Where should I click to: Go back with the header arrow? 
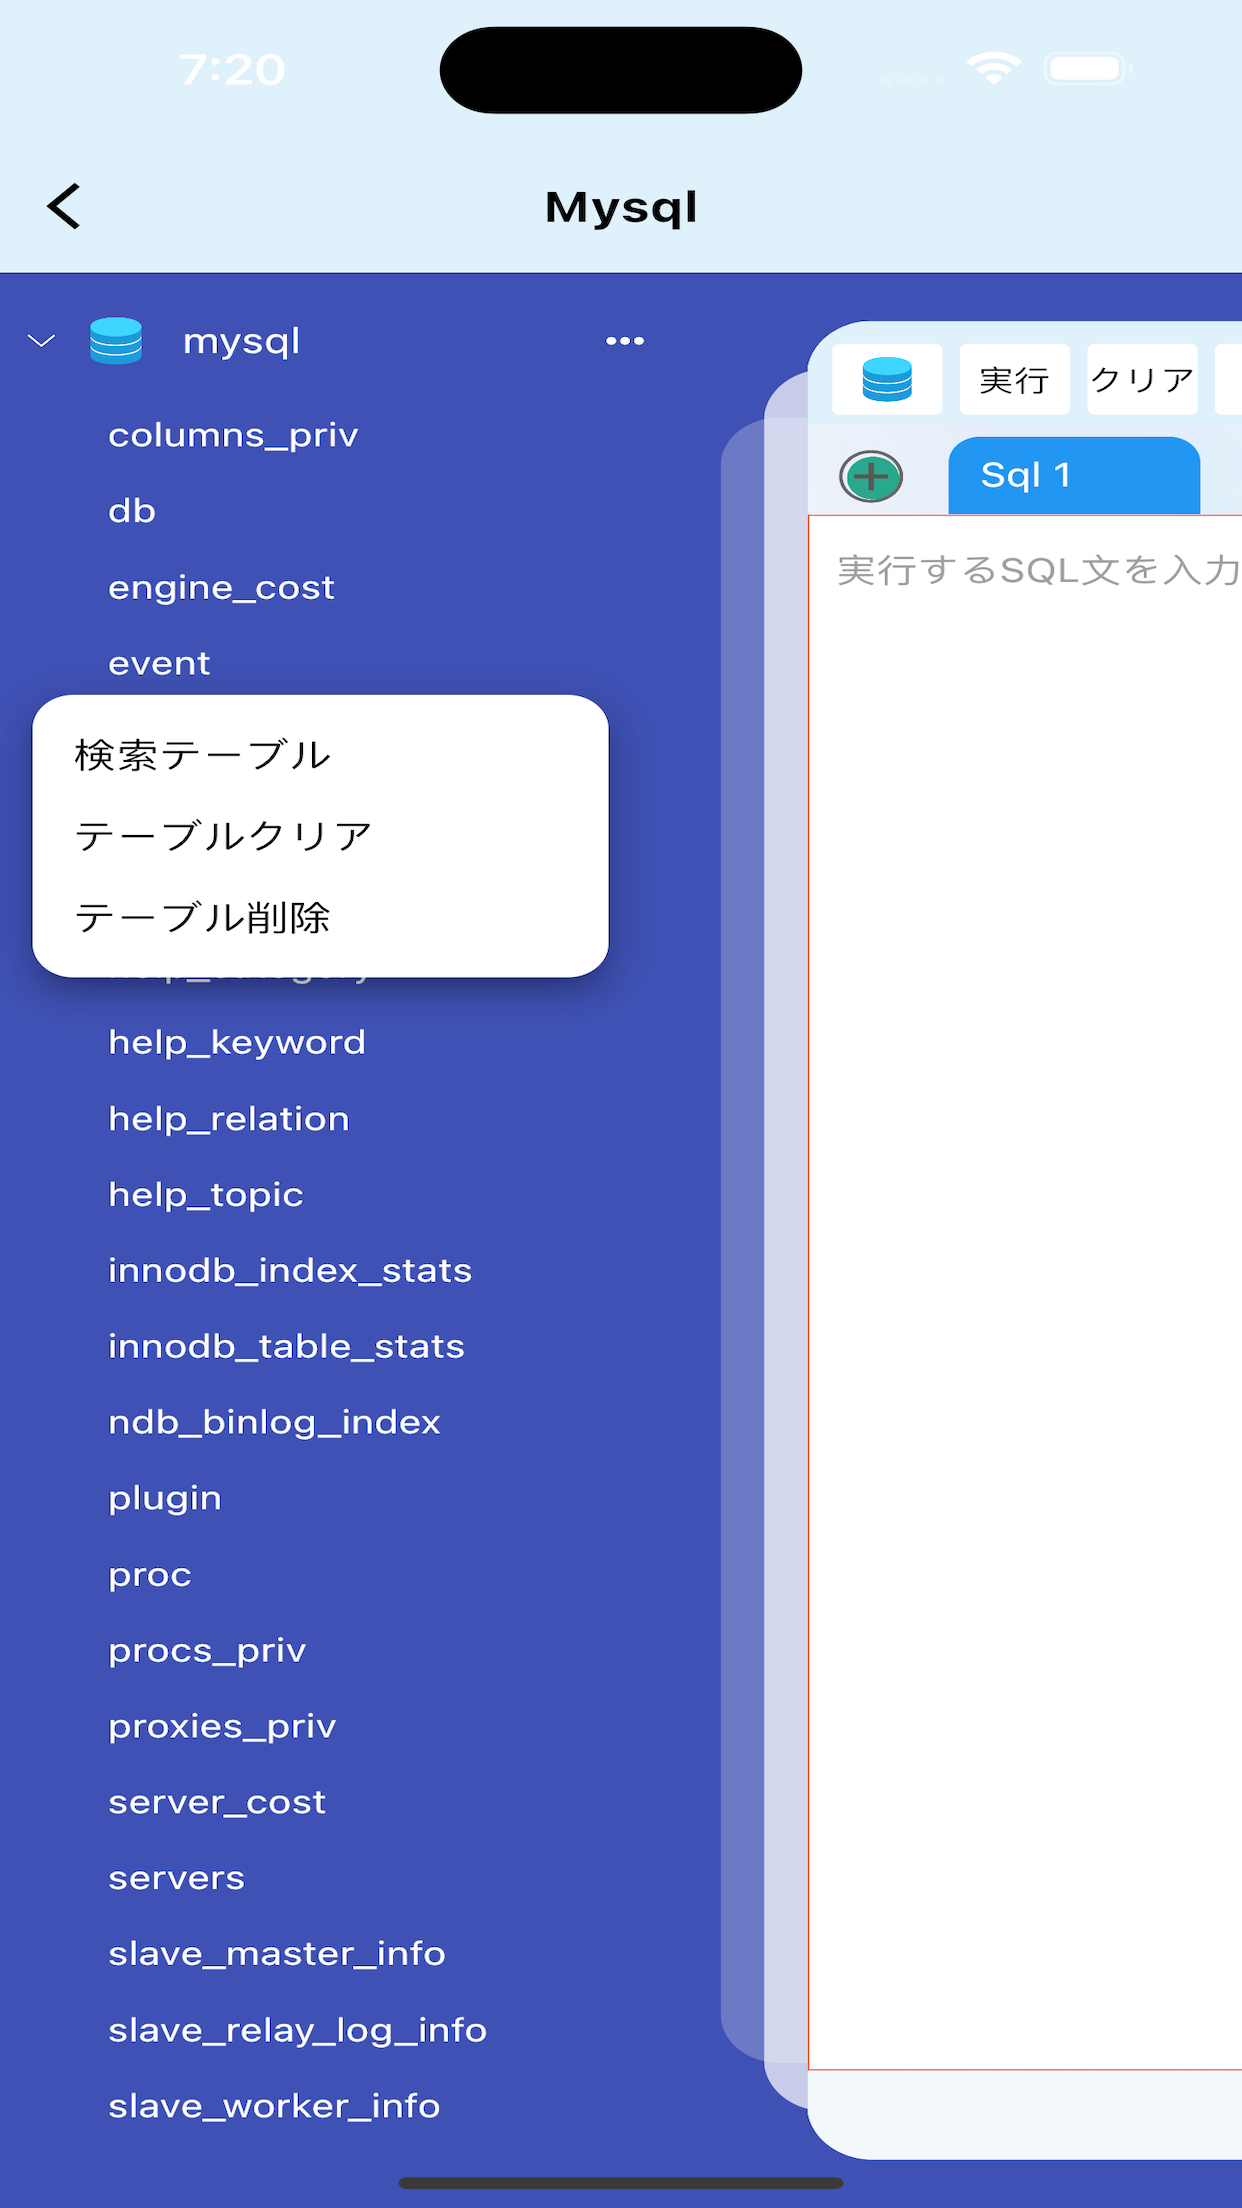coord(64,207)
